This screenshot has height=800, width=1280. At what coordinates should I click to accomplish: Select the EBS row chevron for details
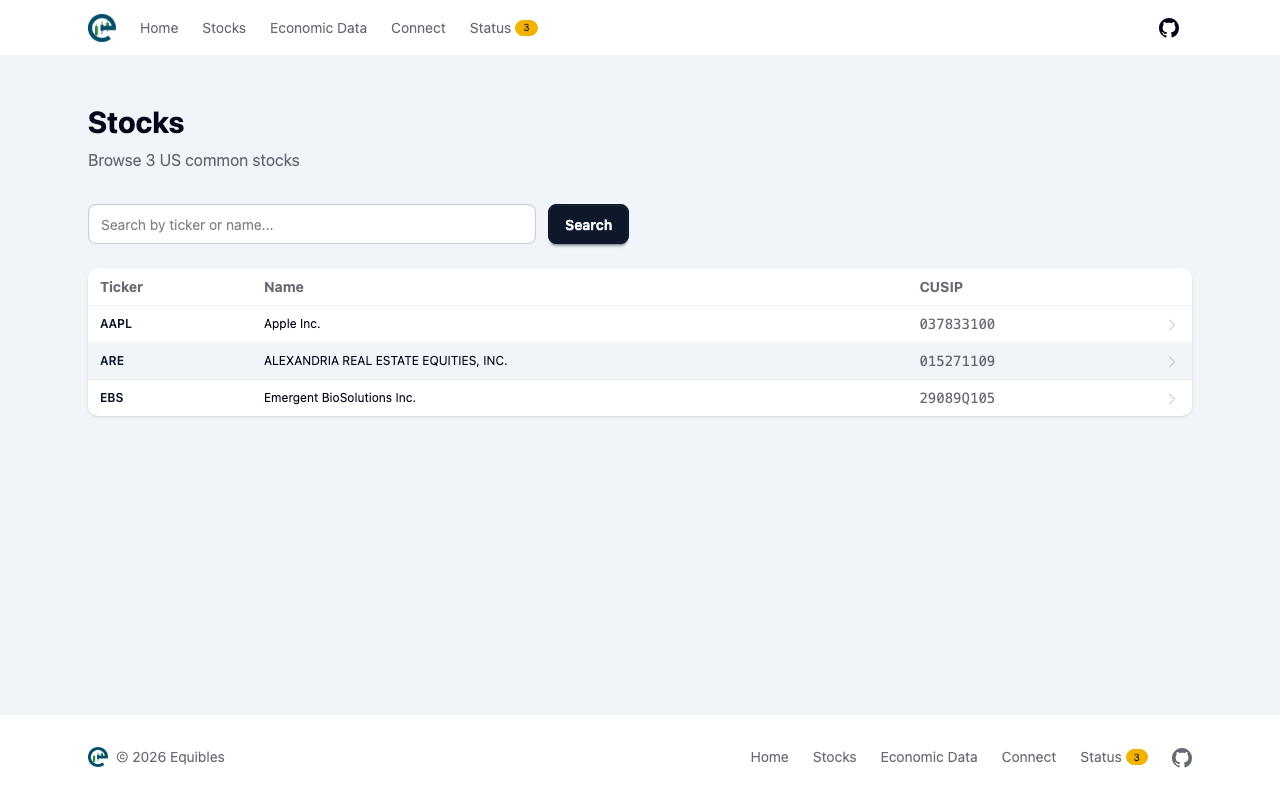tap(1171, 398)
